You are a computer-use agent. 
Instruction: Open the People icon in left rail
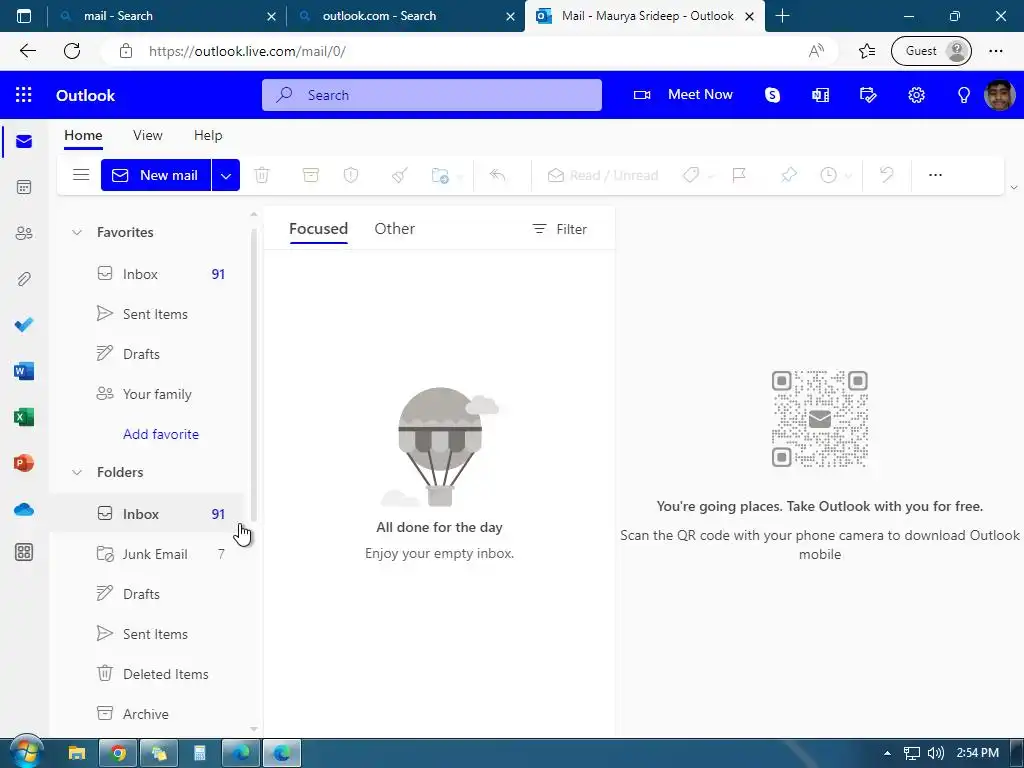pyautogui.click(x=24, y=233)
